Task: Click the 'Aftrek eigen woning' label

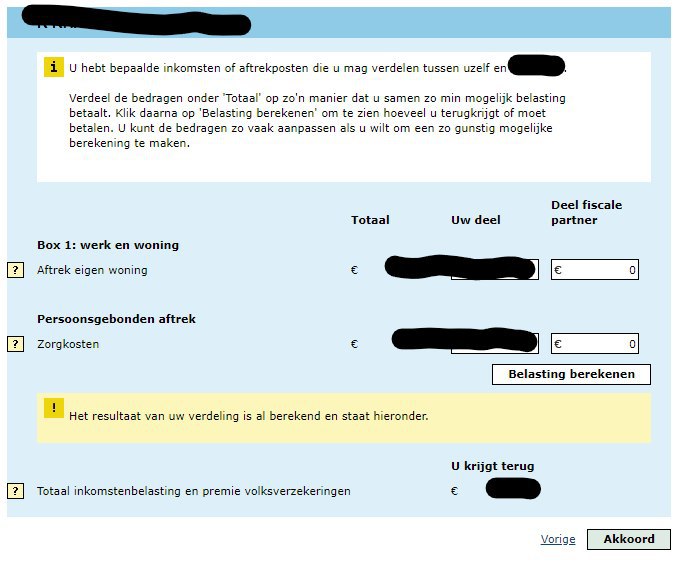Action: tap(92, 270)
